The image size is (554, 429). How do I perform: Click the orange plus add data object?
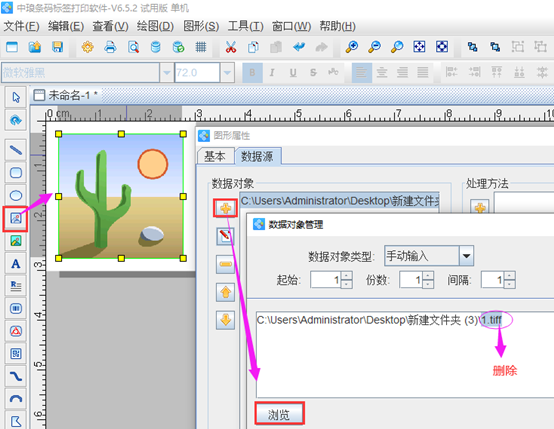(225, 208)
